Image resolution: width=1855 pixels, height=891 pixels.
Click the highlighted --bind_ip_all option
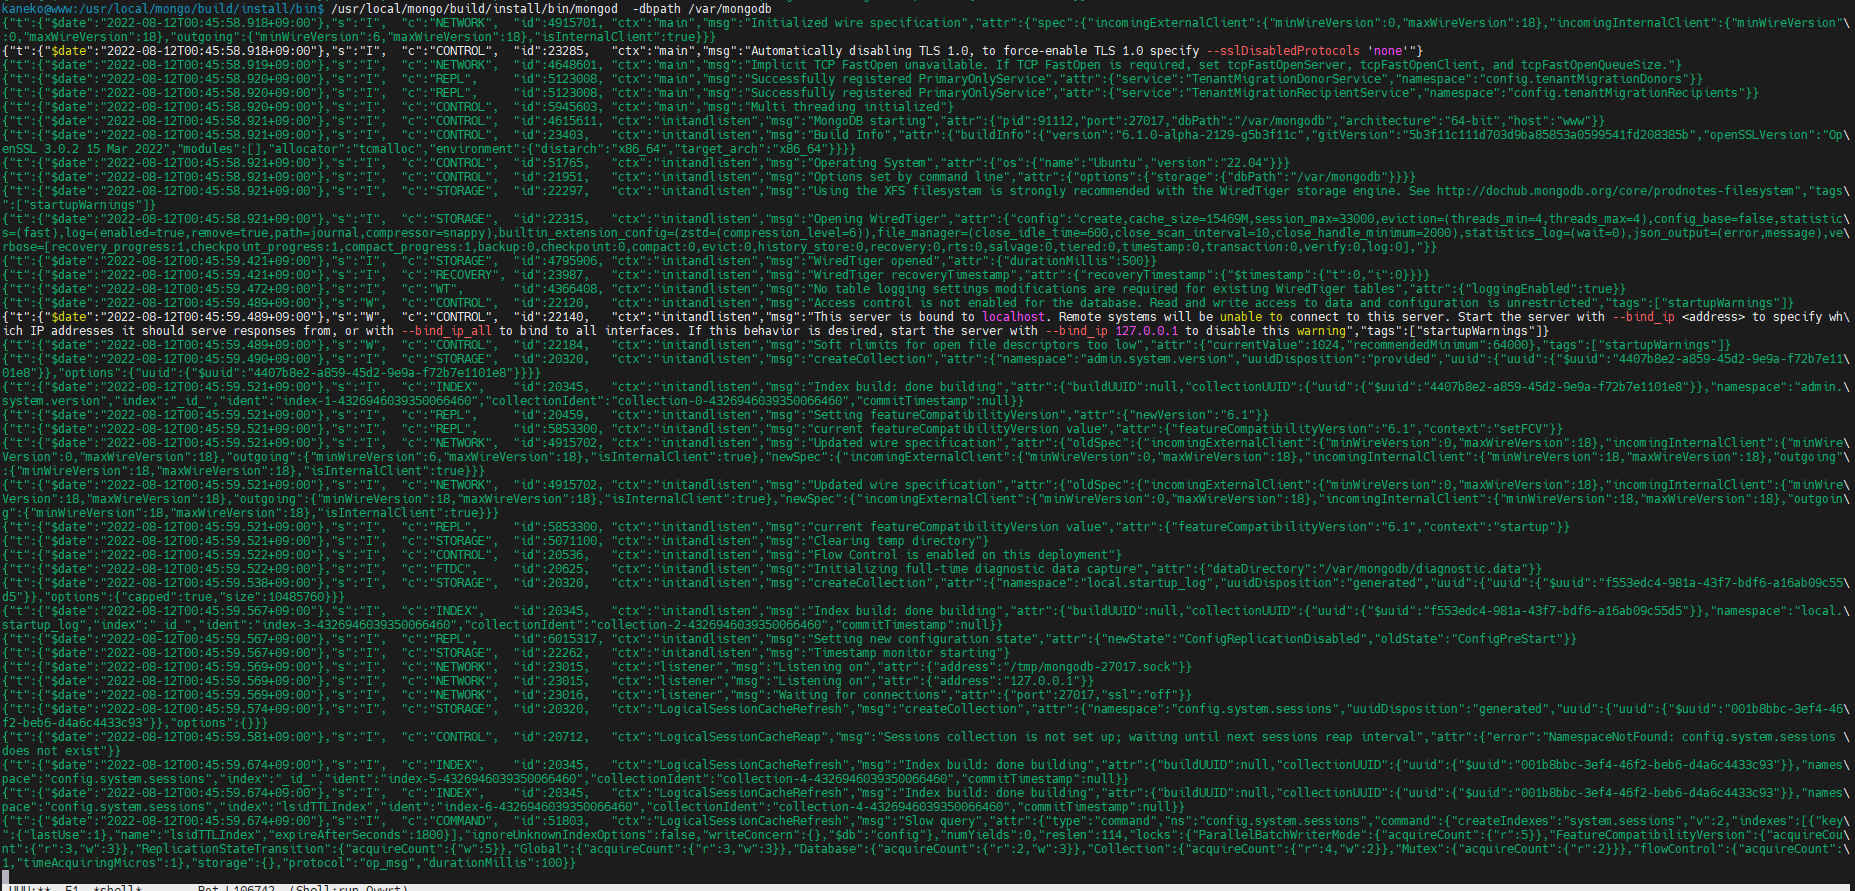click(447, 331)
